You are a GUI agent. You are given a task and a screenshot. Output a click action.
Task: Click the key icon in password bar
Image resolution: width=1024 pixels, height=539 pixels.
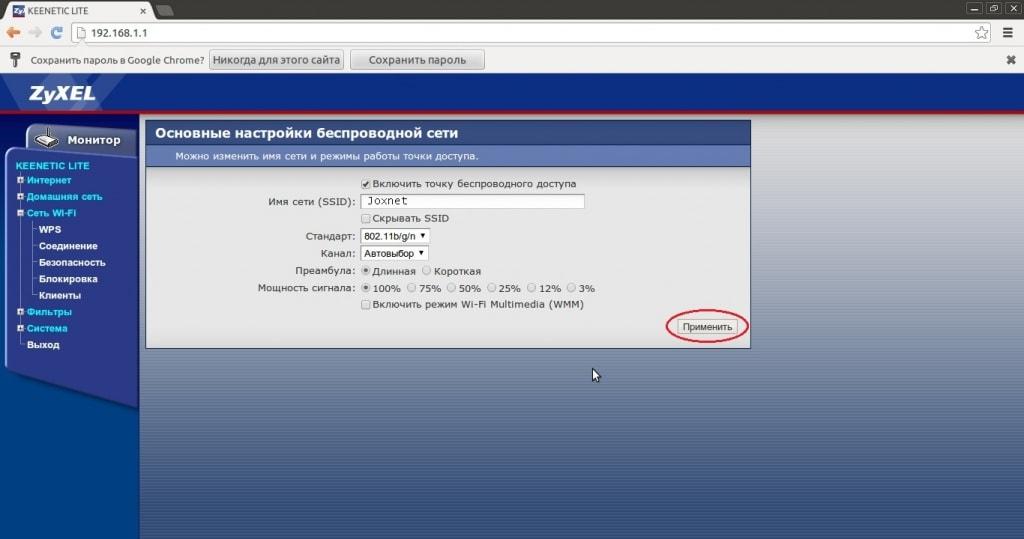click(16, 60)
